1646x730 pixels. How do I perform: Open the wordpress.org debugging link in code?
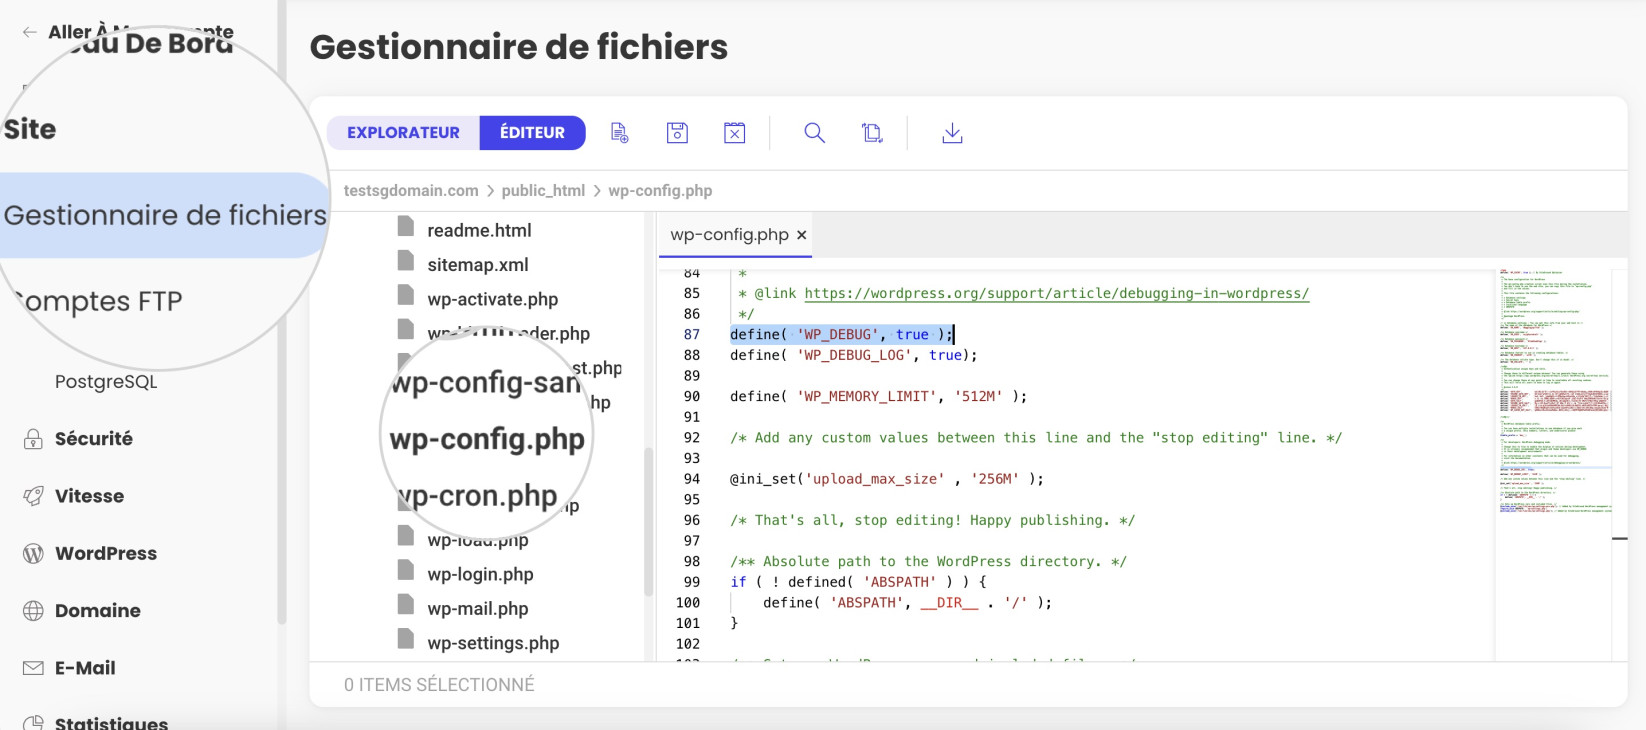[1056, 293]
